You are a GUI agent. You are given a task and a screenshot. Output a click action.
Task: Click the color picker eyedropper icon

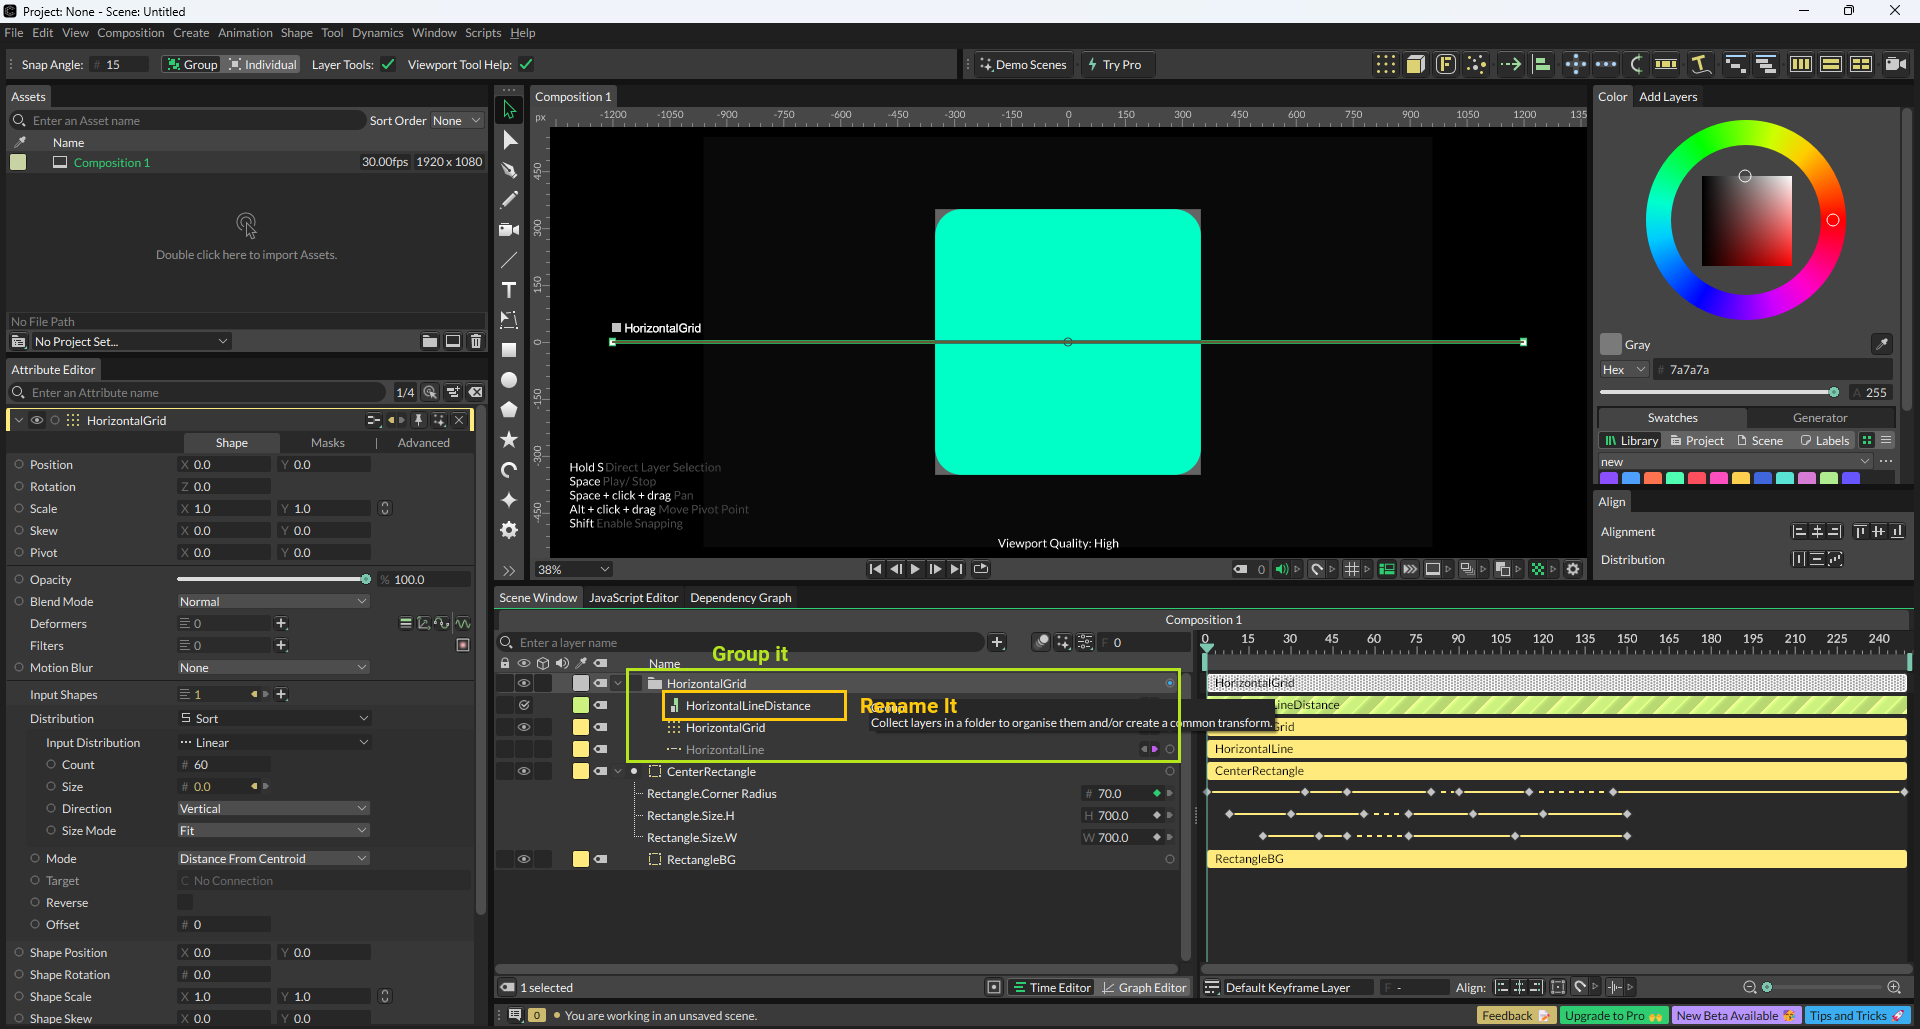pyautogui.click(x=1881, y=344)
